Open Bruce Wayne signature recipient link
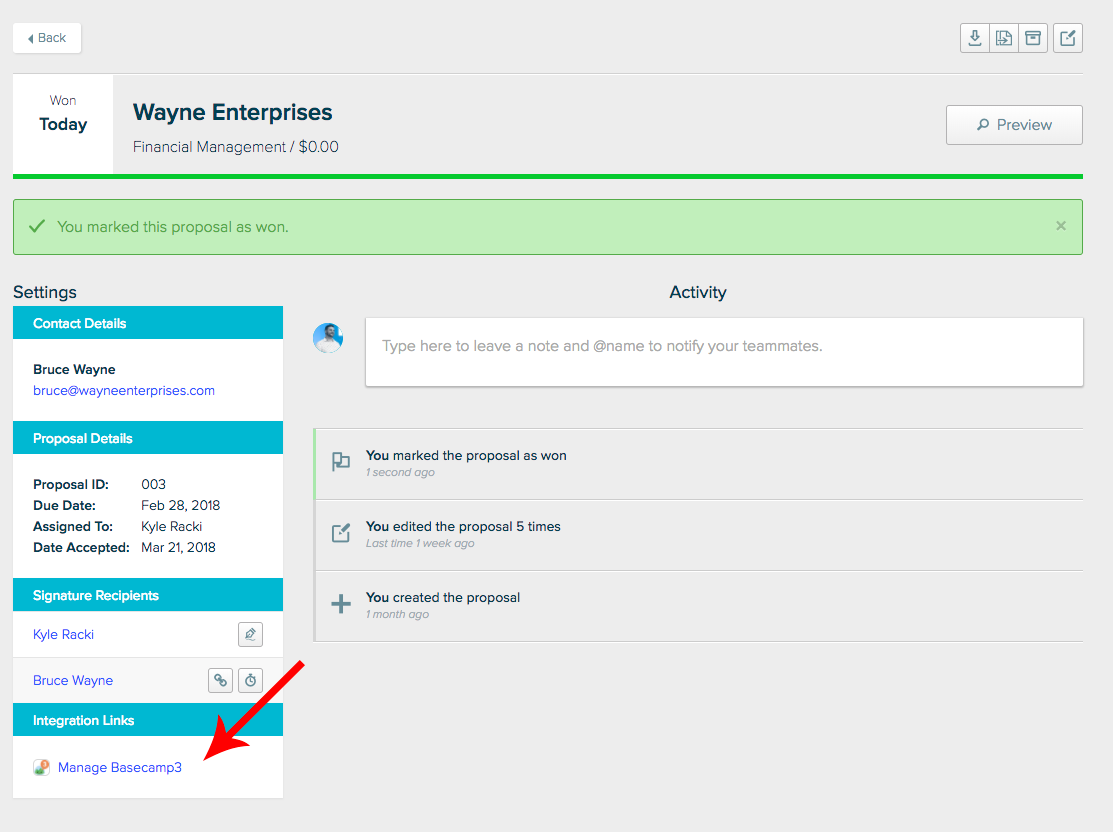1113x832 pixels. 73,681
